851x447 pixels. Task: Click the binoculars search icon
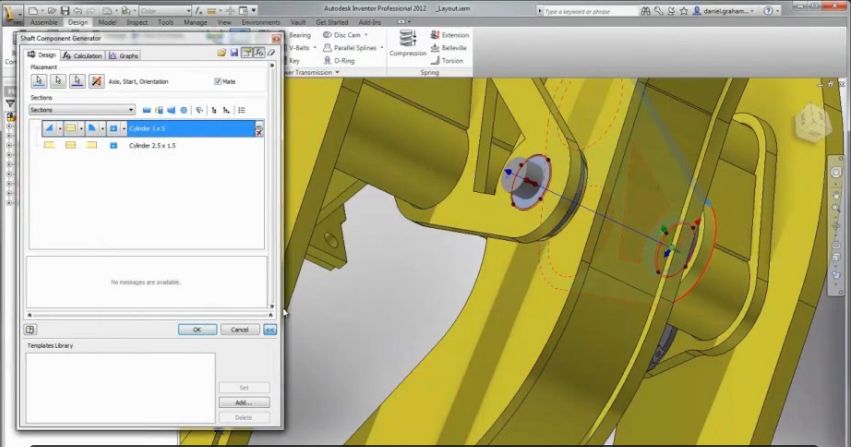(x=645, y=11)
